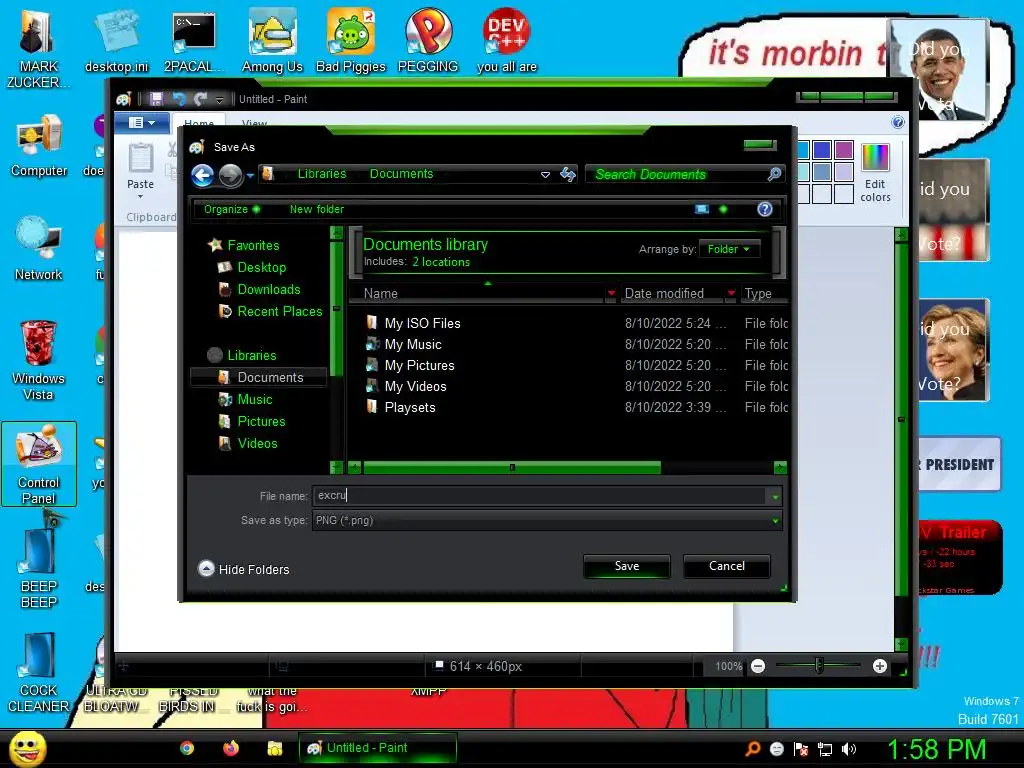
Task: Click Libraries in the address breadcrumb
Action: (322, 174)
